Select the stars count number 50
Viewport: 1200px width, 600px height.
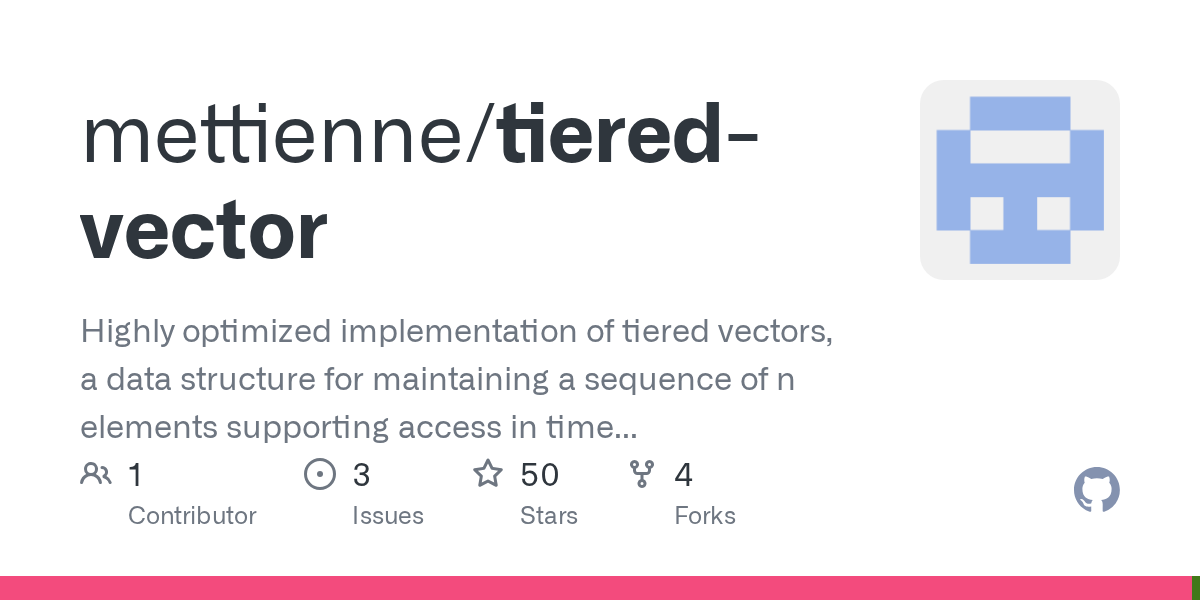tap(540, 474)
